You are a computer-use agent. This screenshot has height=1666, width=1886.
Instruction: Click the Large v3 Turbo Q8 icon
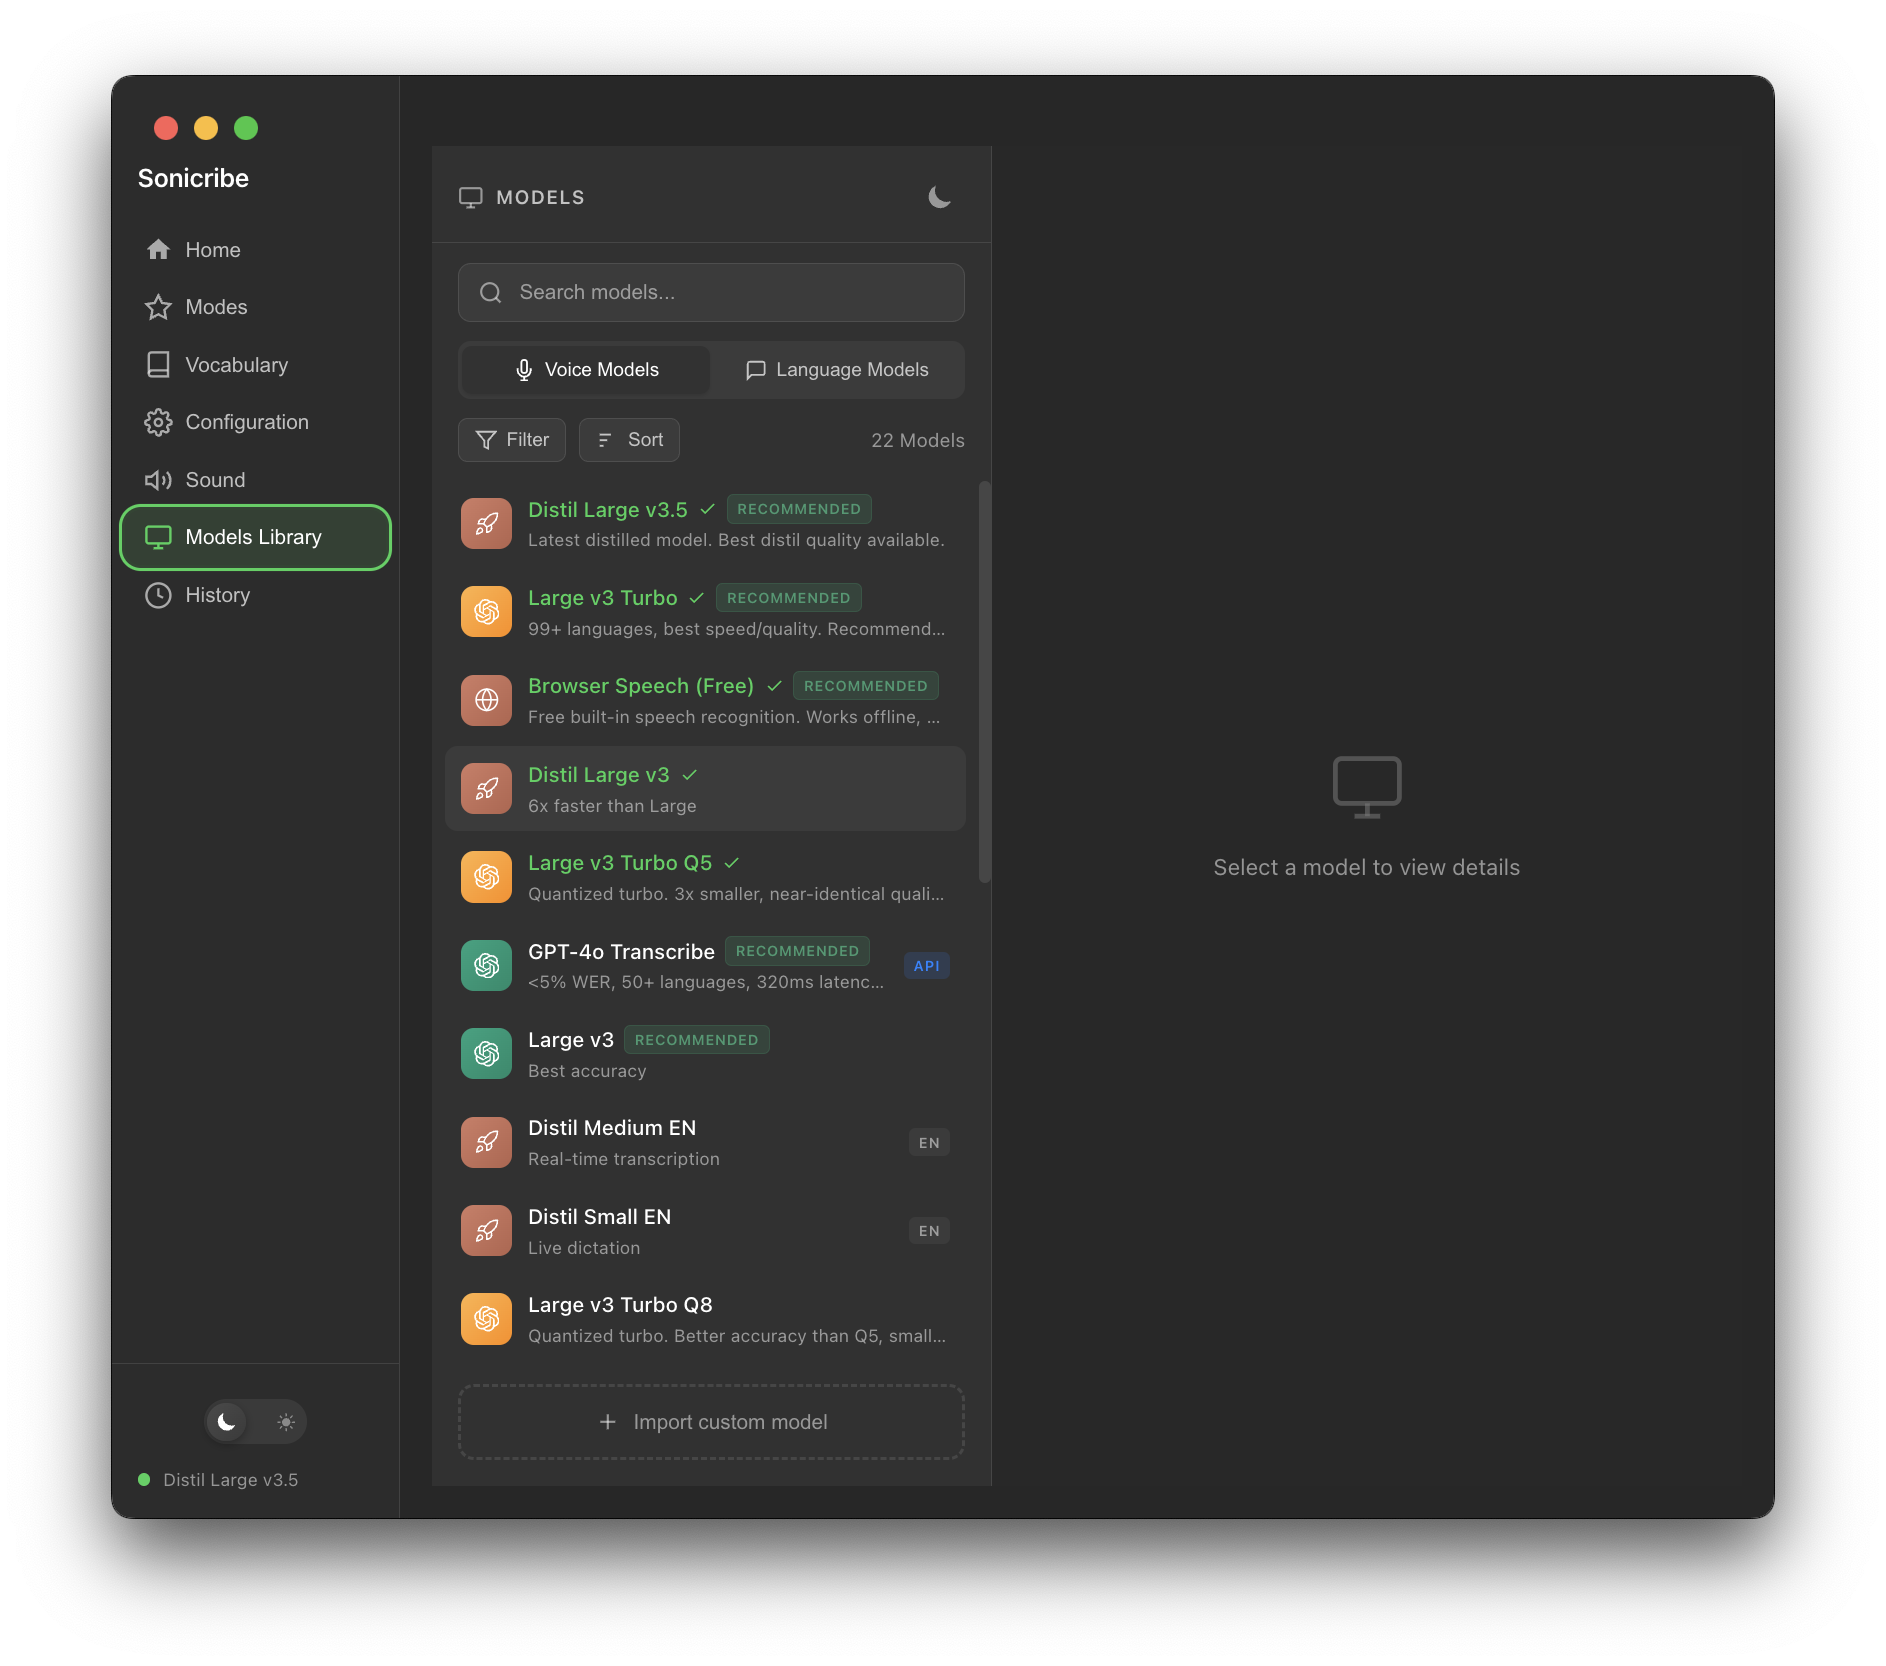(x=486, y=1319)
